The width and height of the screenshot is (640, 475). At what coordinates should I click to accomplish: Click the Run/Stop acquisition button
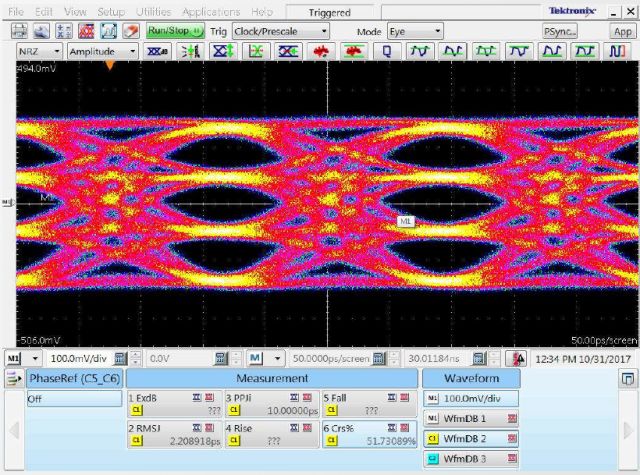point(175,31)
